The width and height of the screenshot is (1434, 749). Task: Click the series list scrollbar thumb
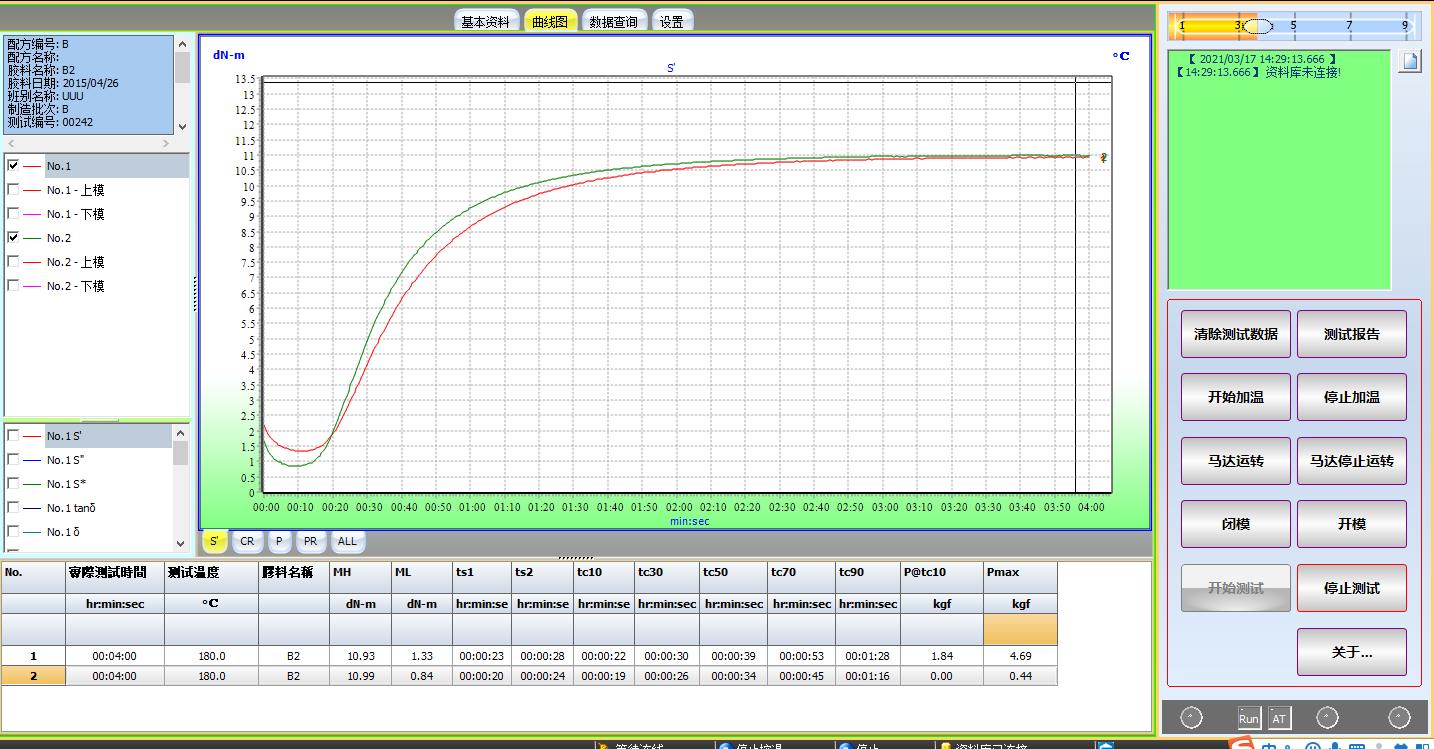pyautogui.click(x=181, y=453)
